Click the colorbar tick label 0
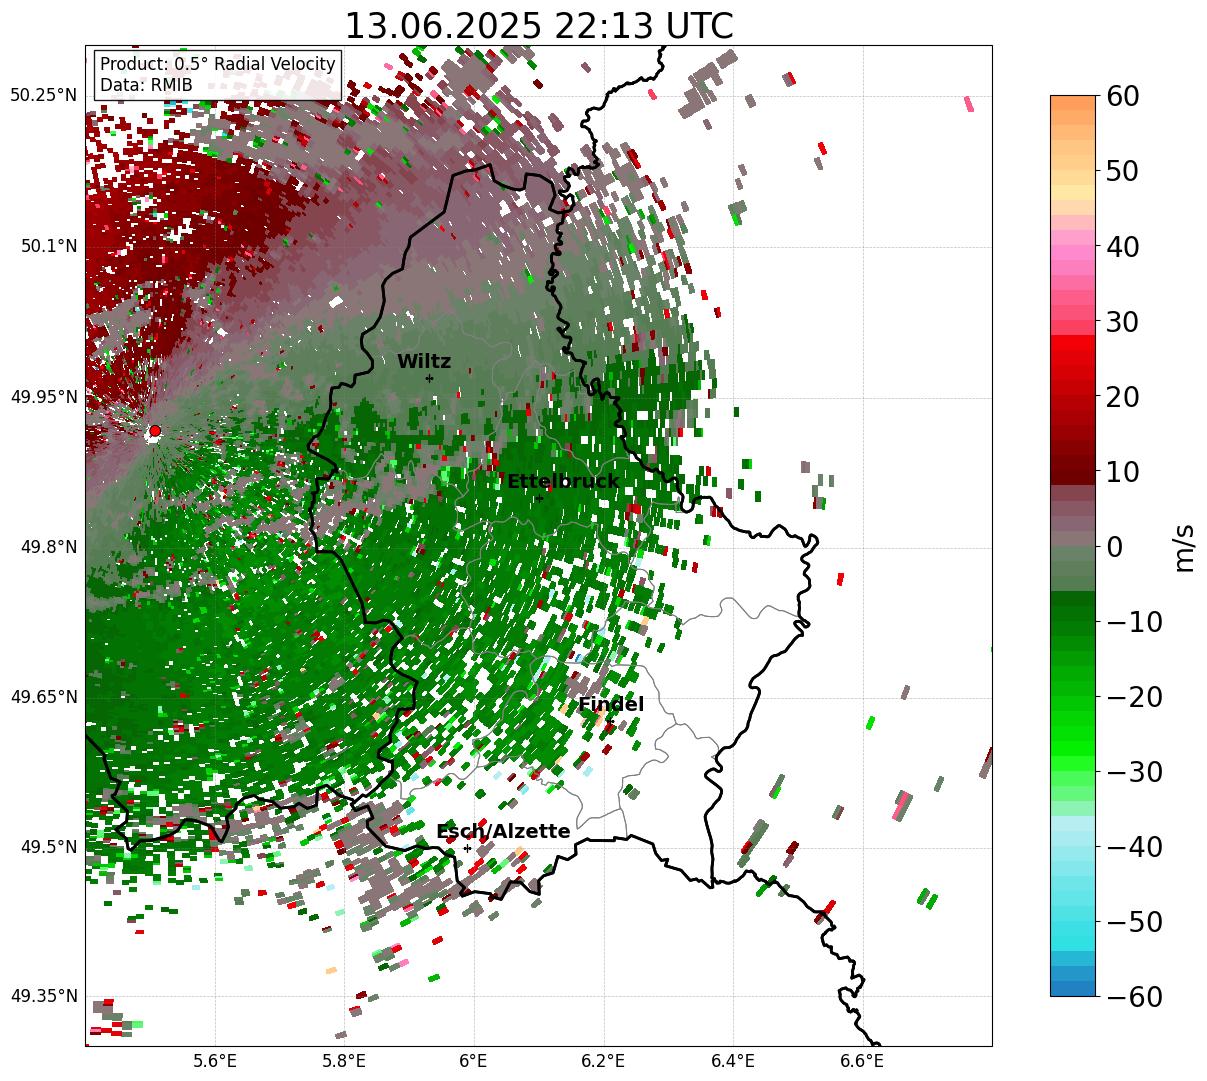 [1114, 546]
